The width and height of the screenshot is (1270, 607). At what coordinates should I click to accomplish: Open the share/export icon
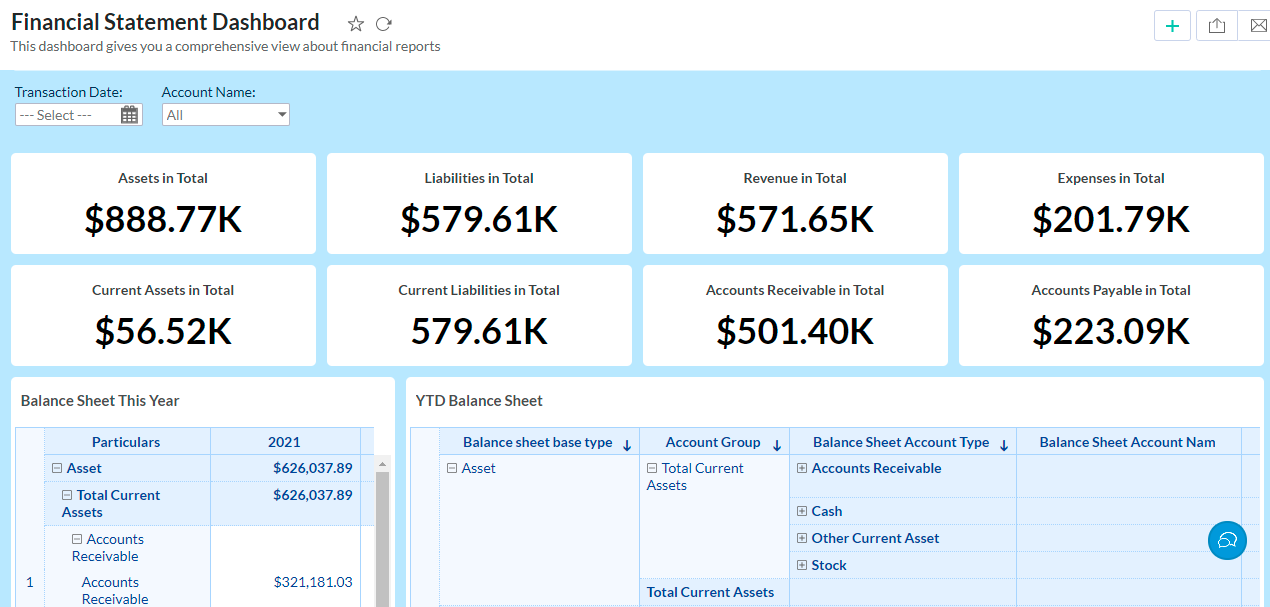[x=1217, y=26]
